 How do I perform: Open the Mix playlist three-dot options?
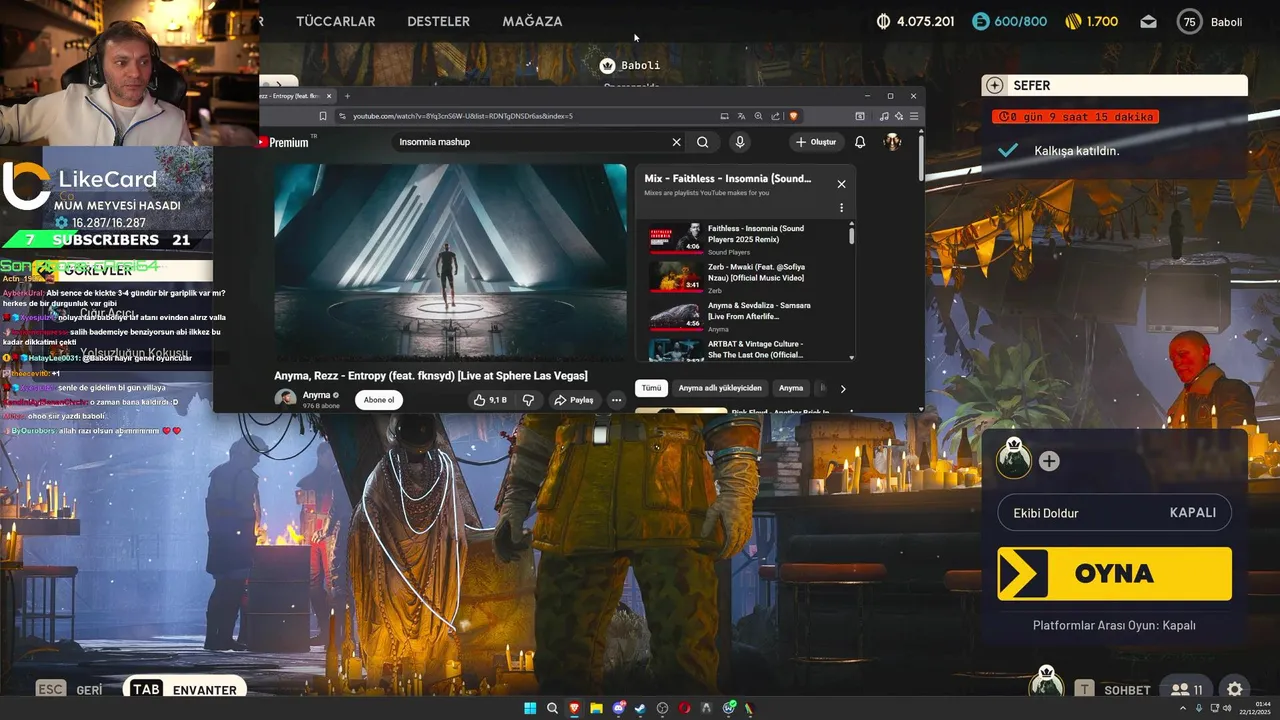click(841, 208)
